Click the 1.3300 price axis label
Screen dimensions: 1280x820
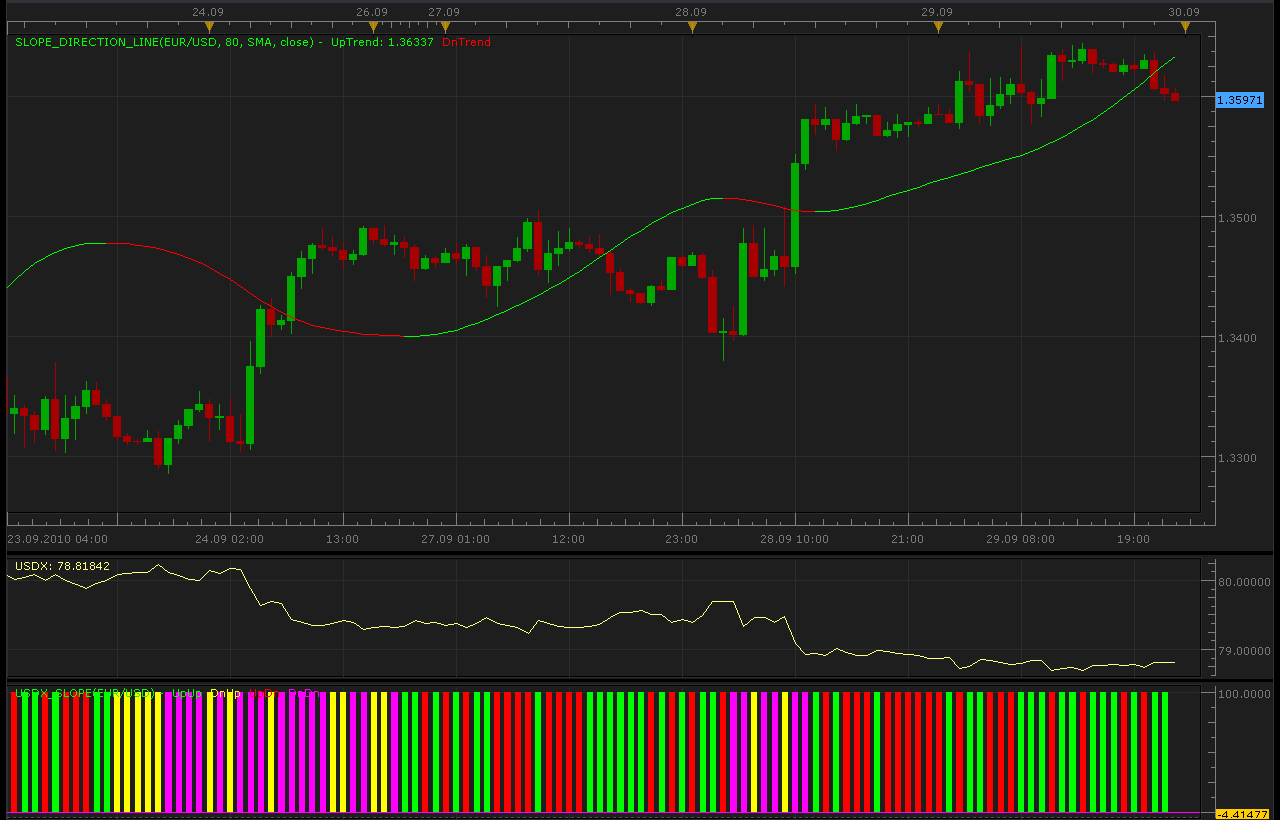coord(1236,458)
